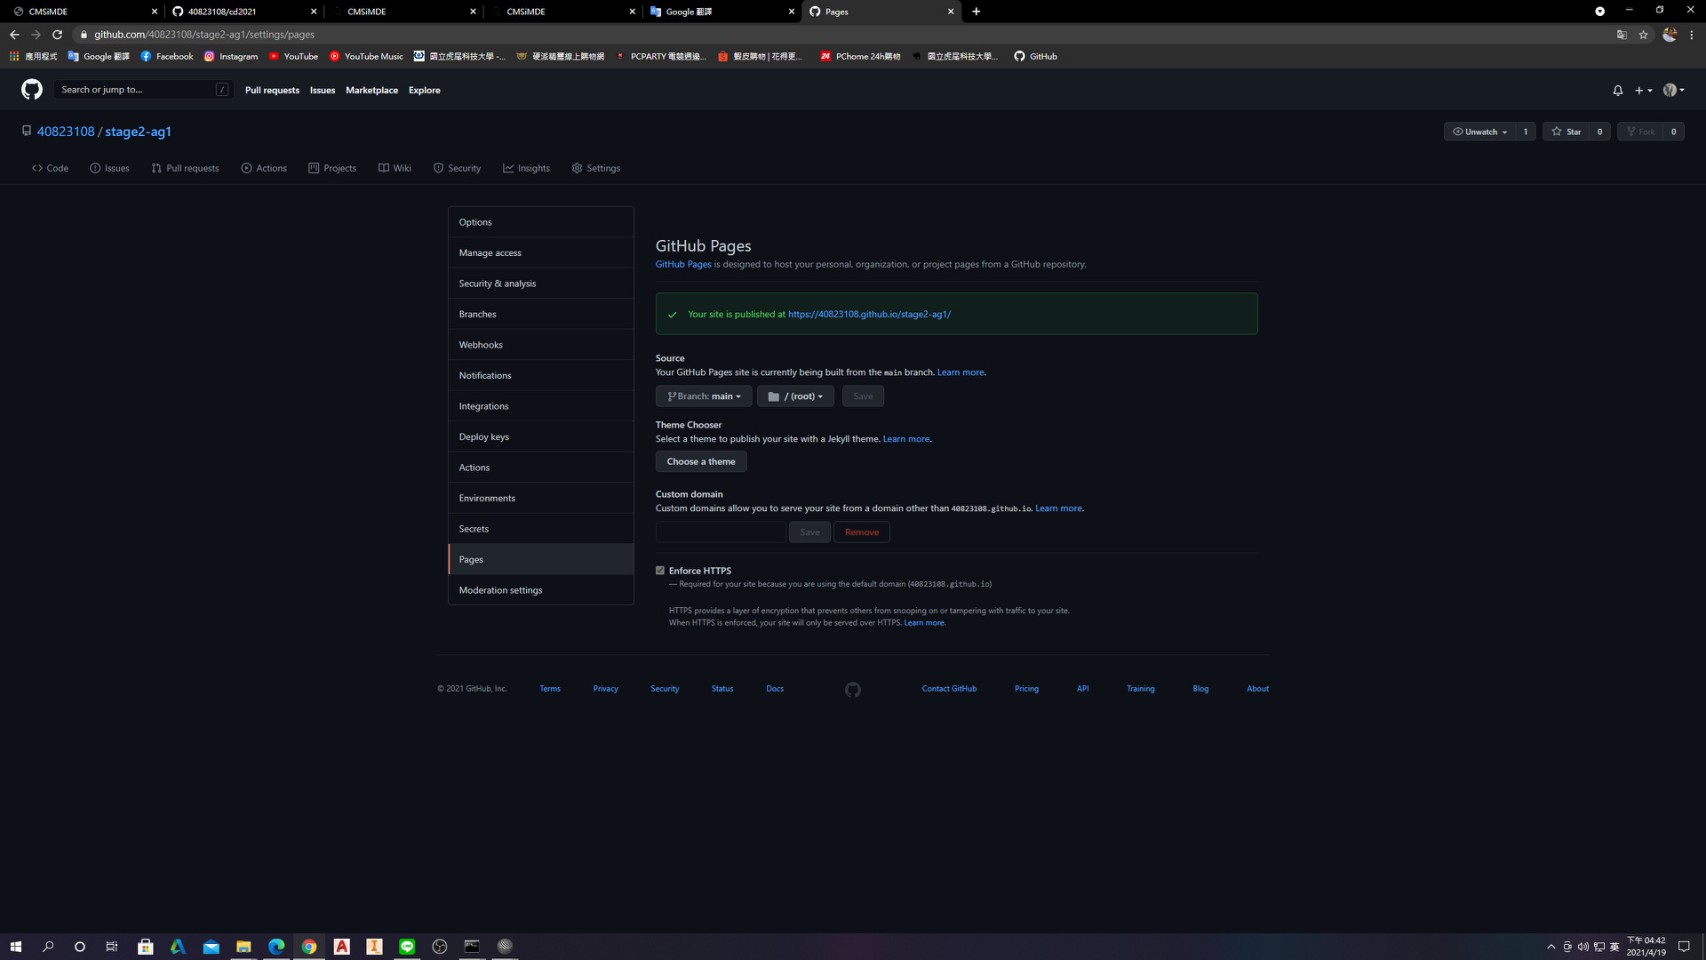Image resolution: width=1706 pixels, height=960 pixels.
Task: Open GitHub bookmark in bookmarks bar
Action: [x=1035, y=56]
